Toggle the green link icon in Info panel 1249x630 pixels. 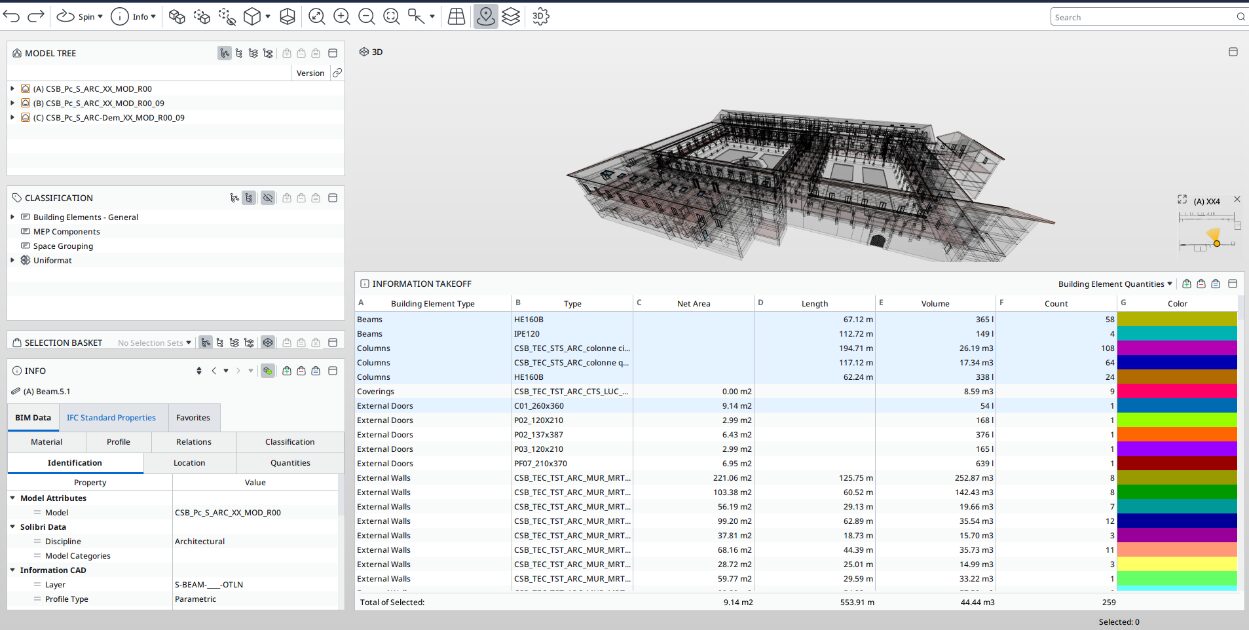pos(268,371)
